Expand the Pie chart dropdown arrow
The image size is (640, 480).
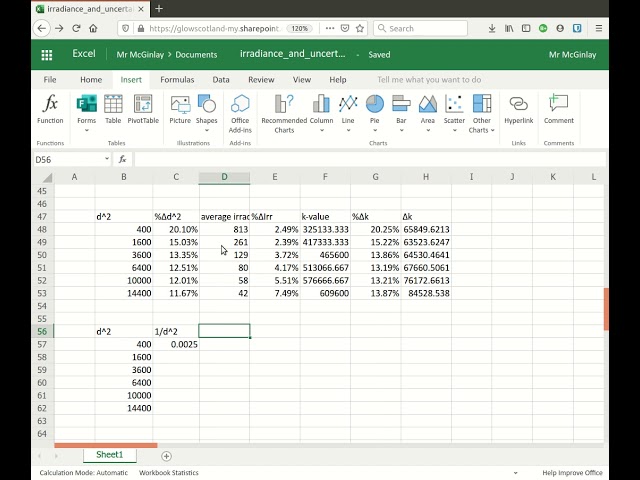tap(375, 131)
